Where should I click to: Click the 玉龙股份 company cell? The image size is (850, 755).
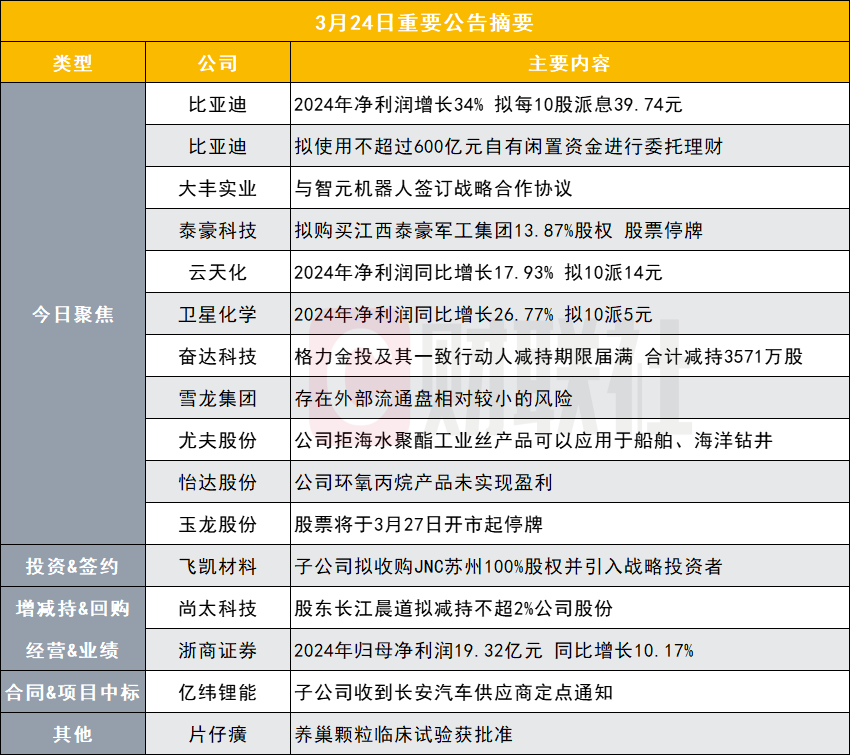[218, 525]
